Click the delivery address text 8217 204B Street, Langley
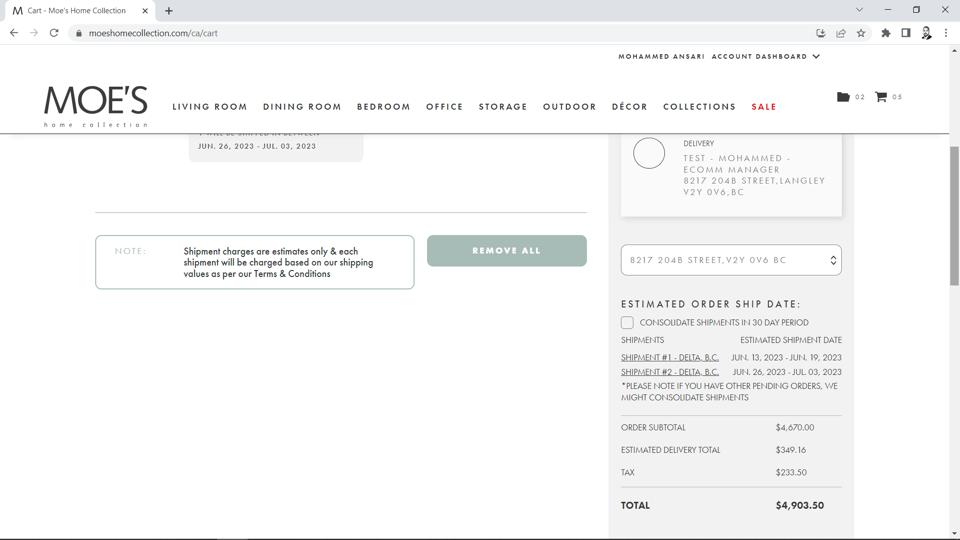This screenshot has width=960, height=540. (x=754, y=181)
